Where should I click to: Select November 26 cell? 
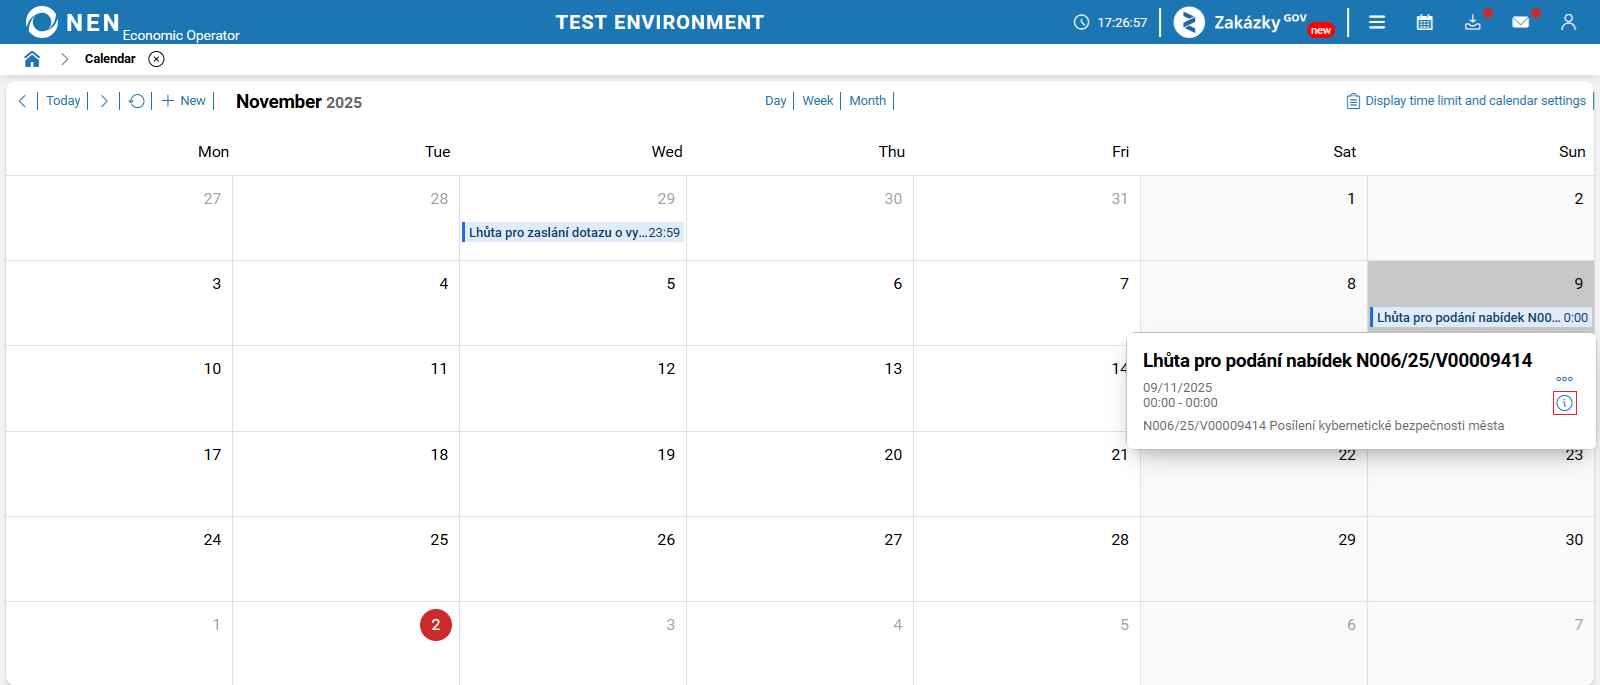(573, 559)
